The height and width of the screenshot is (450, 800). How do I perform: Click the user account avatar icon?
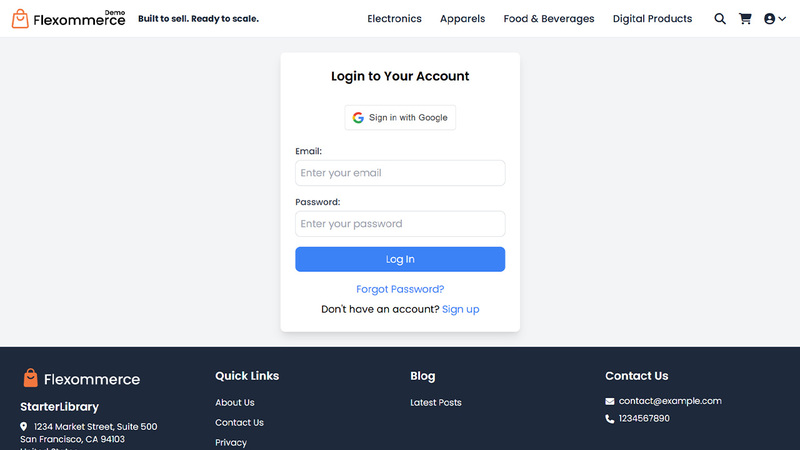coord(769,19)
